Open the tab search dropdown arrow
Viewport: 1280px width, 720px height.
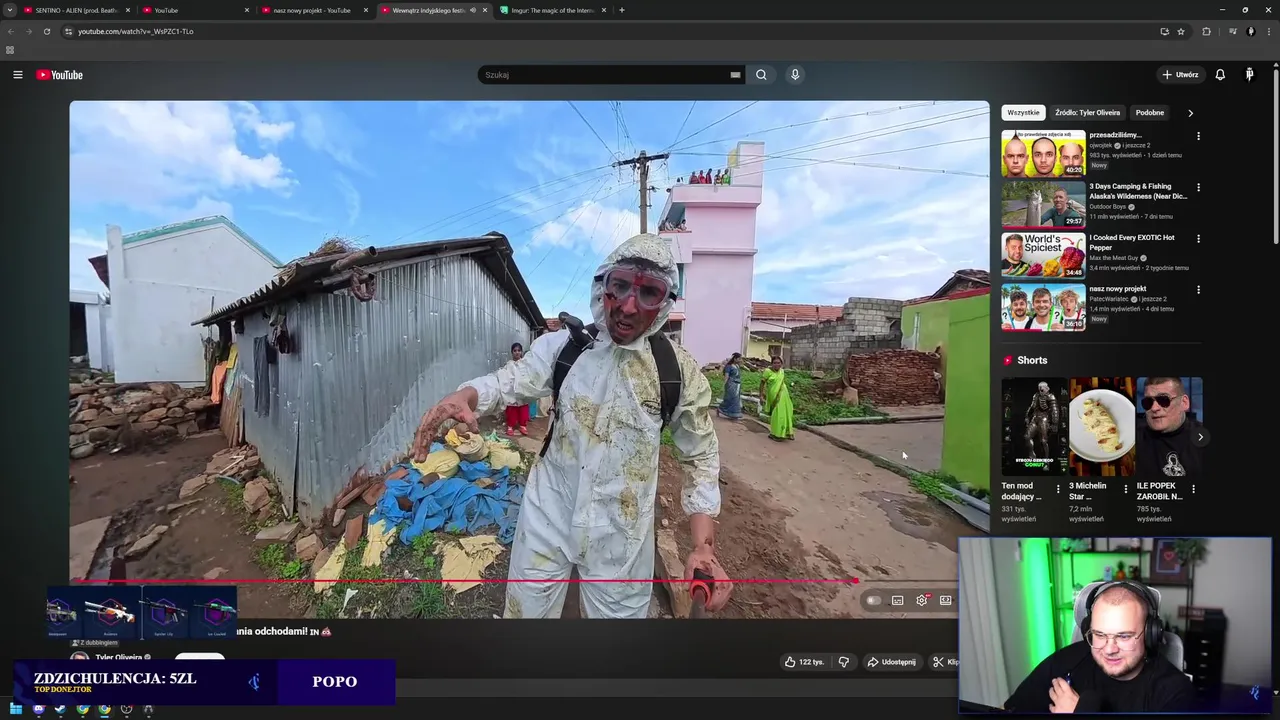[10, 10]
